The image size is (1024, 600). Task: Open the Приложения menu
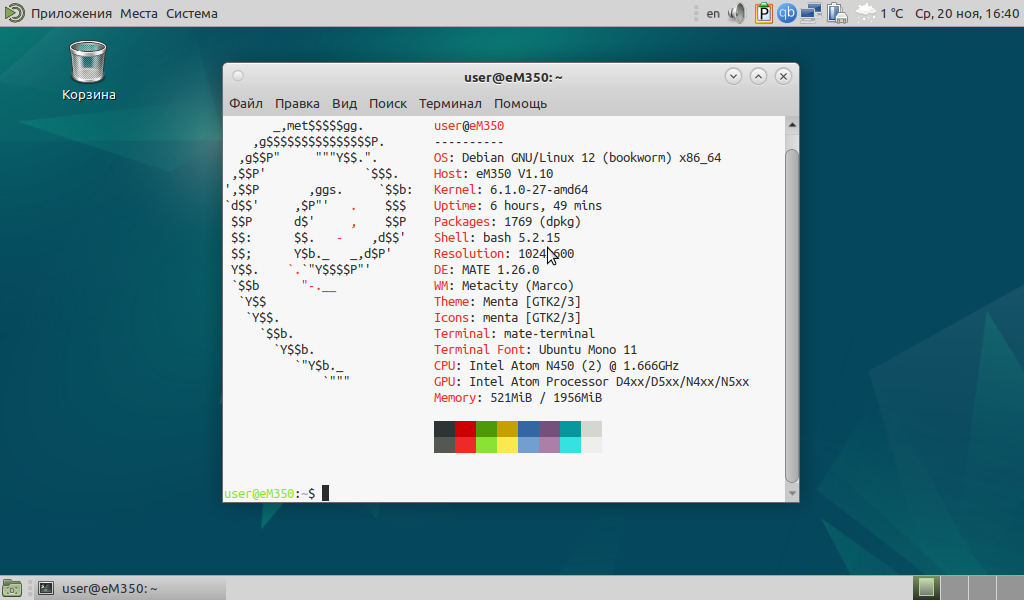point(71,13)
